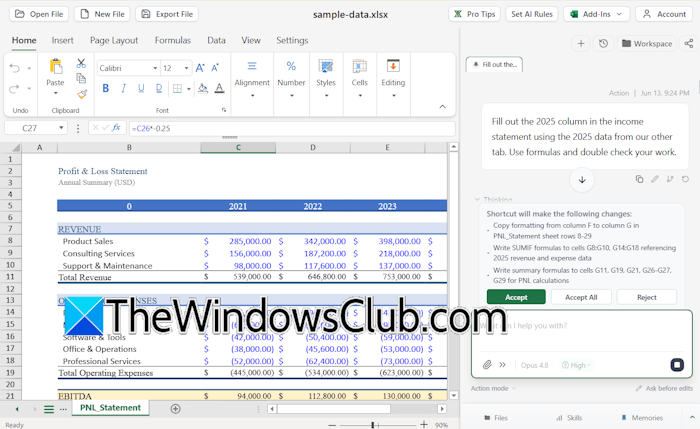
Task: Click the New File button
Action: pos(102,14)
